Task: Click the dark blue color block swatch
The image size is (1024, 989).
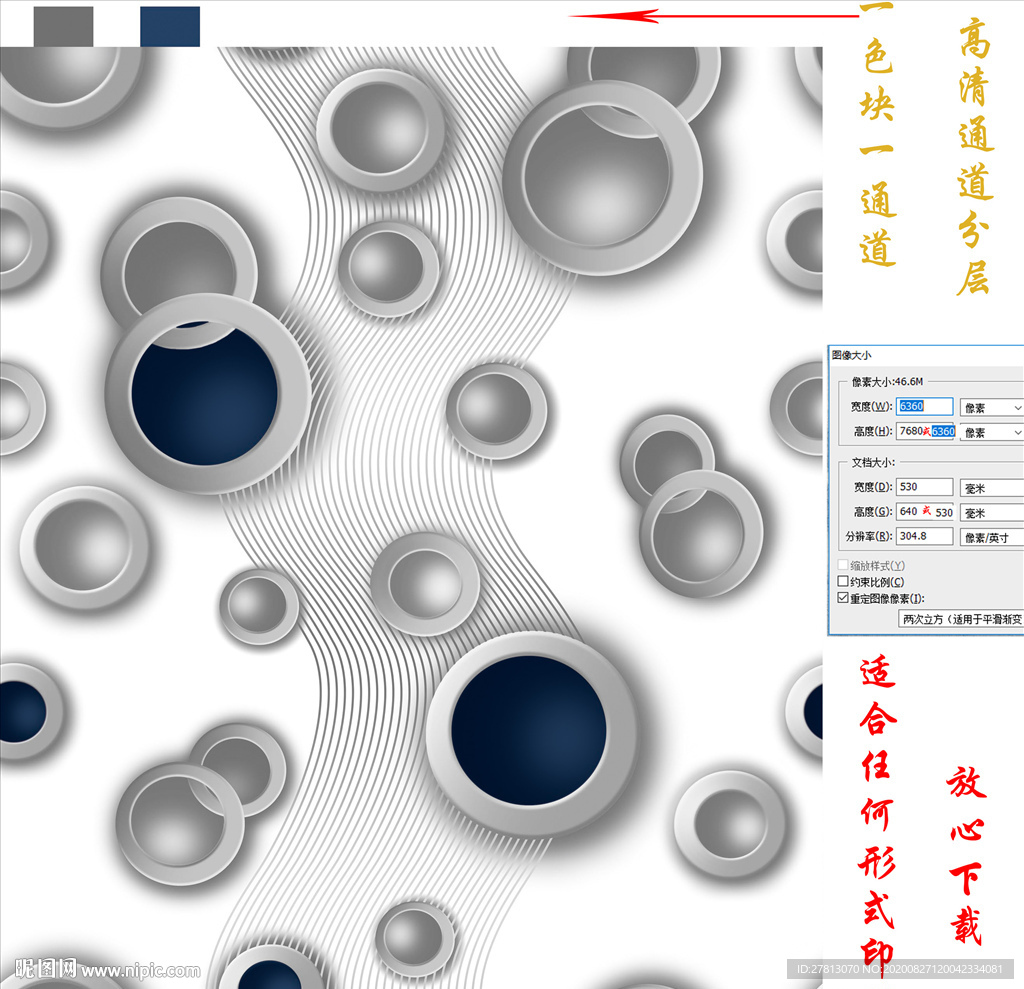Action: coord(170,27)
